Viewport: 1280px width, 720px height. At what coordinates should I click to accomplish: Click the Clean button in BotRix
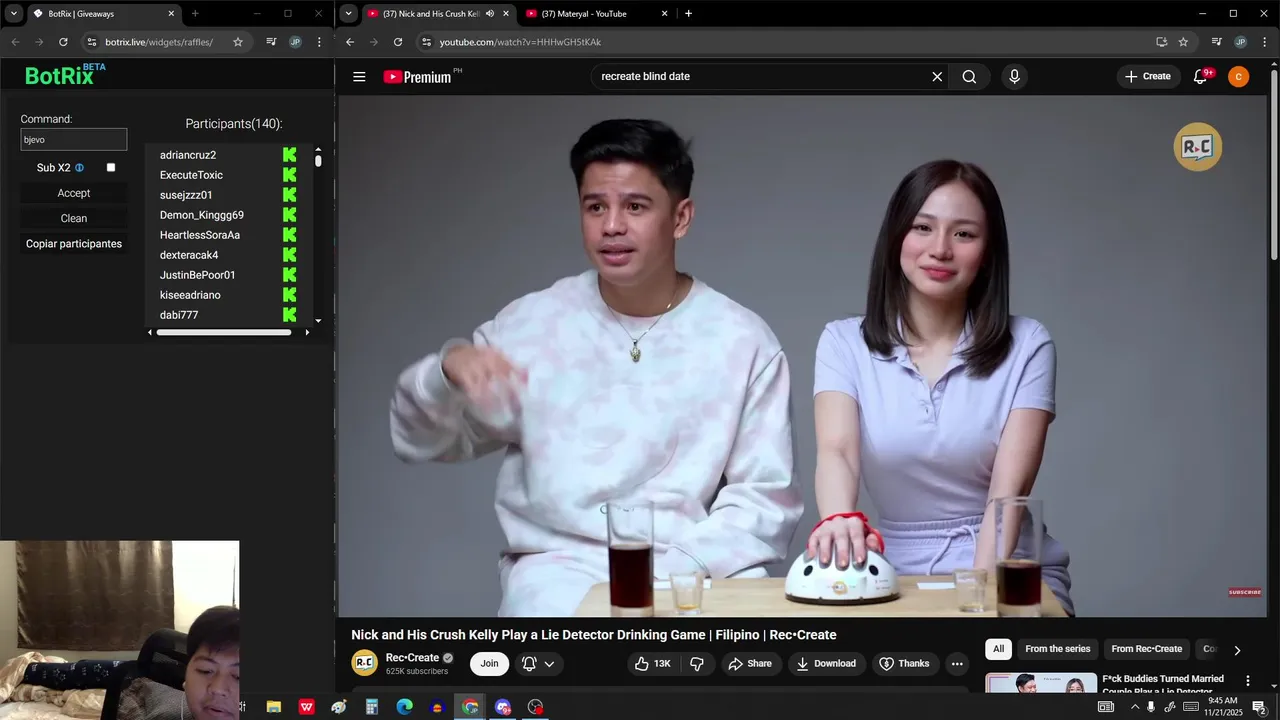coord(74,218)
